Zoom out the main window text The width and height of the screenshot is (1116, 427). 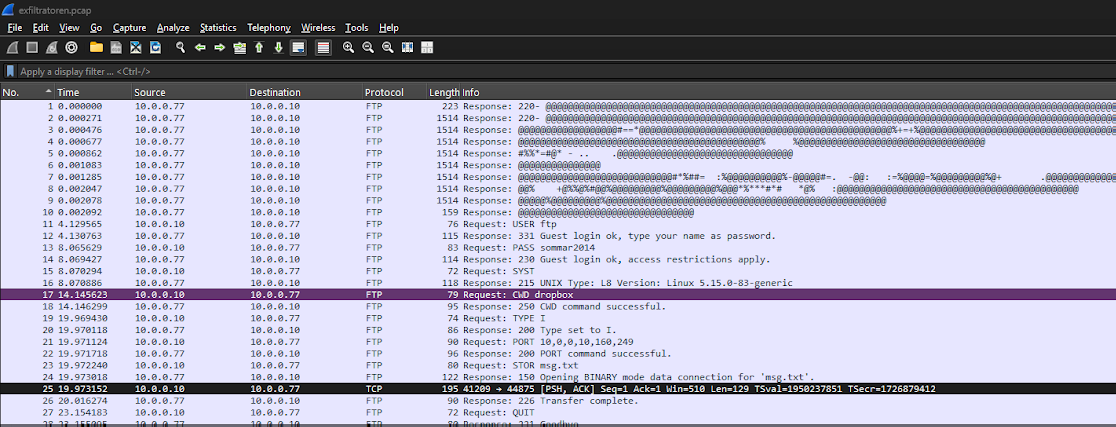point(368,48)
